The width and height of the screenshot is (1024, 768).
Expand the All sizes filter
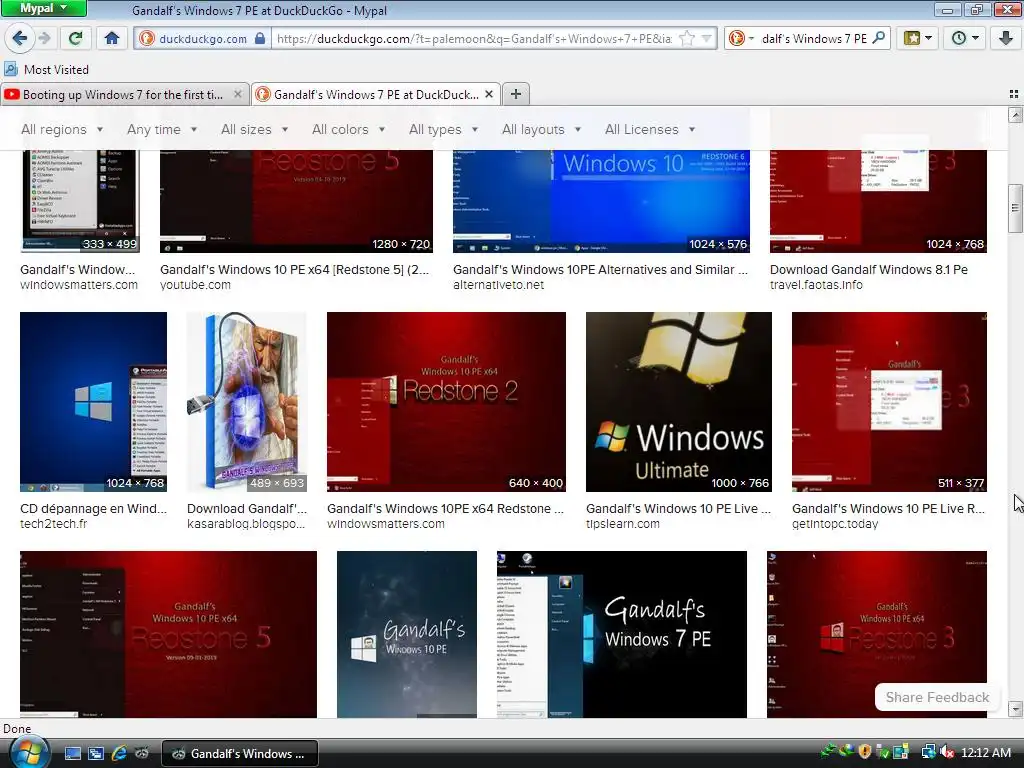tap(254, 129)
